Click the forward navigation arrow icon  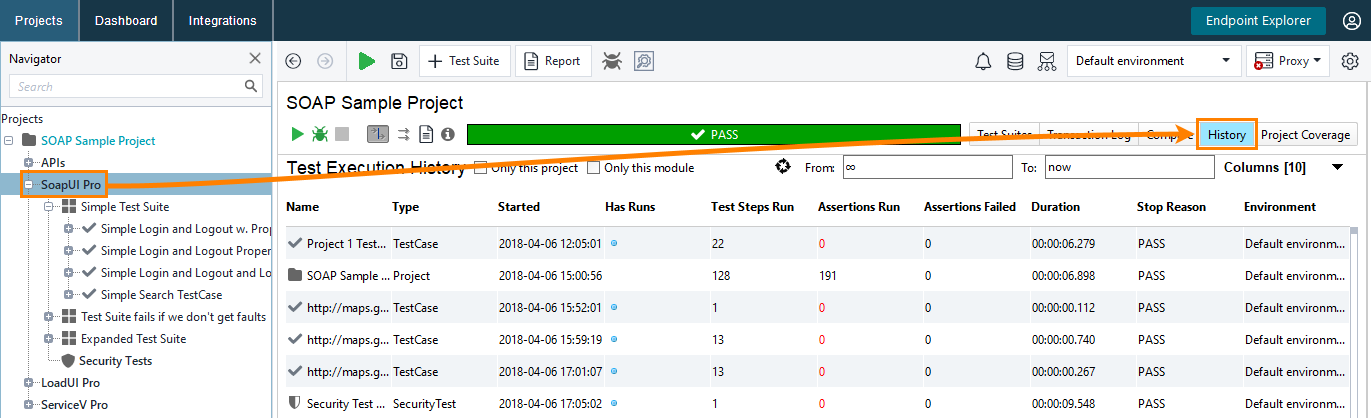click(325, 61)
